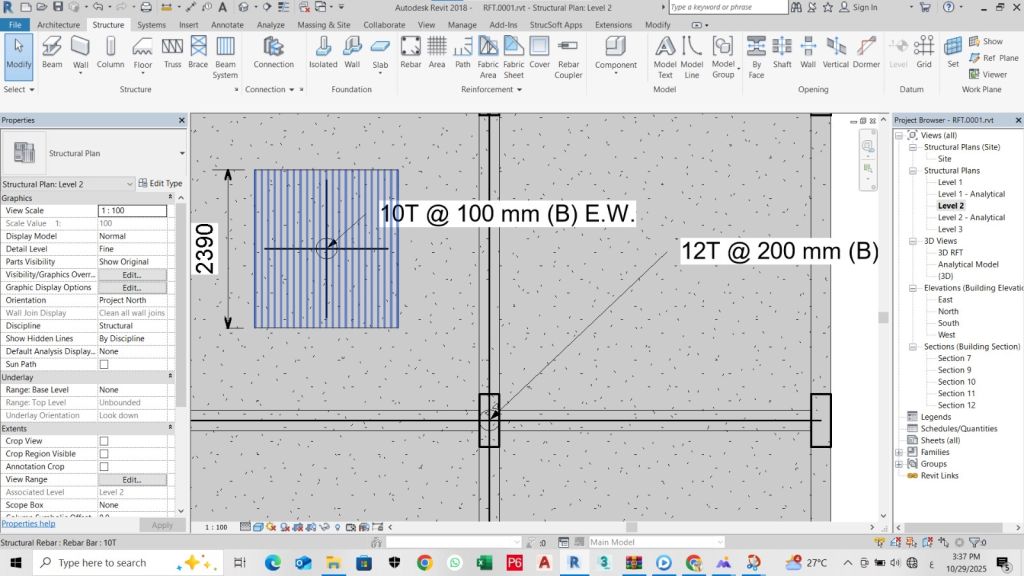
Task: Open the Properties help link
Action: pyautogui.click(x=28, y=524)
